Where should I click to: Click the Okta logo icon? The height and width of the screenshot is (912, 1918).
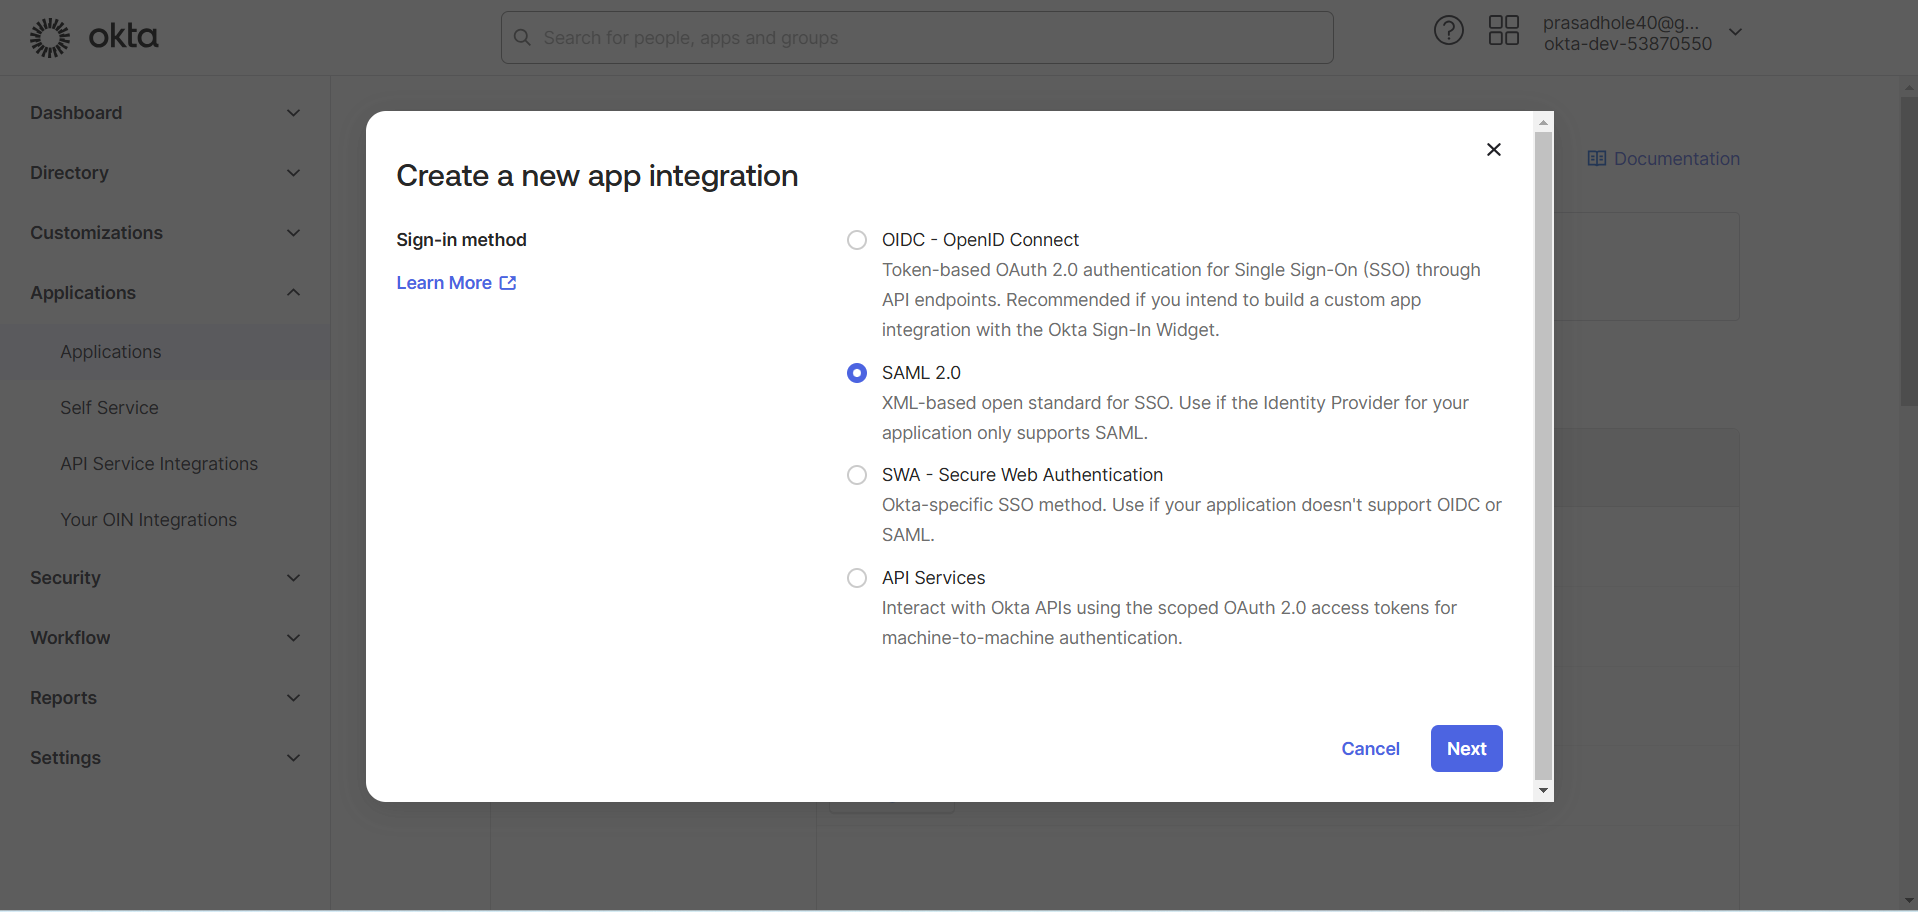coord(50,38)
